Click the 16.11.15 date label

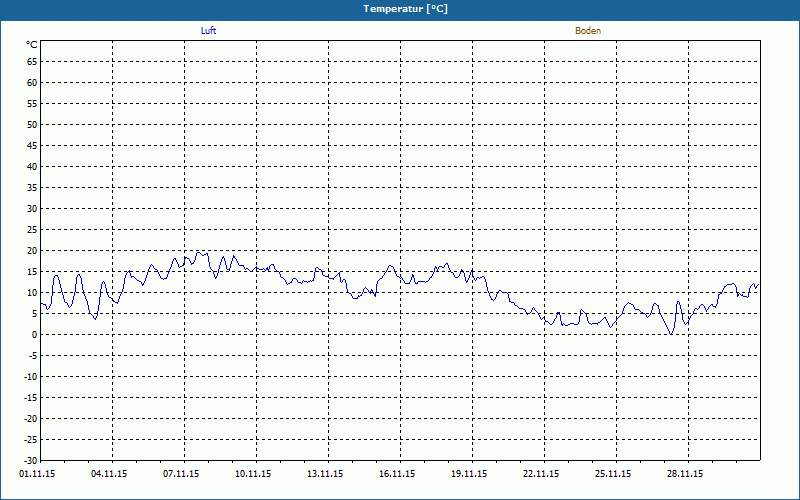point(397,474)
